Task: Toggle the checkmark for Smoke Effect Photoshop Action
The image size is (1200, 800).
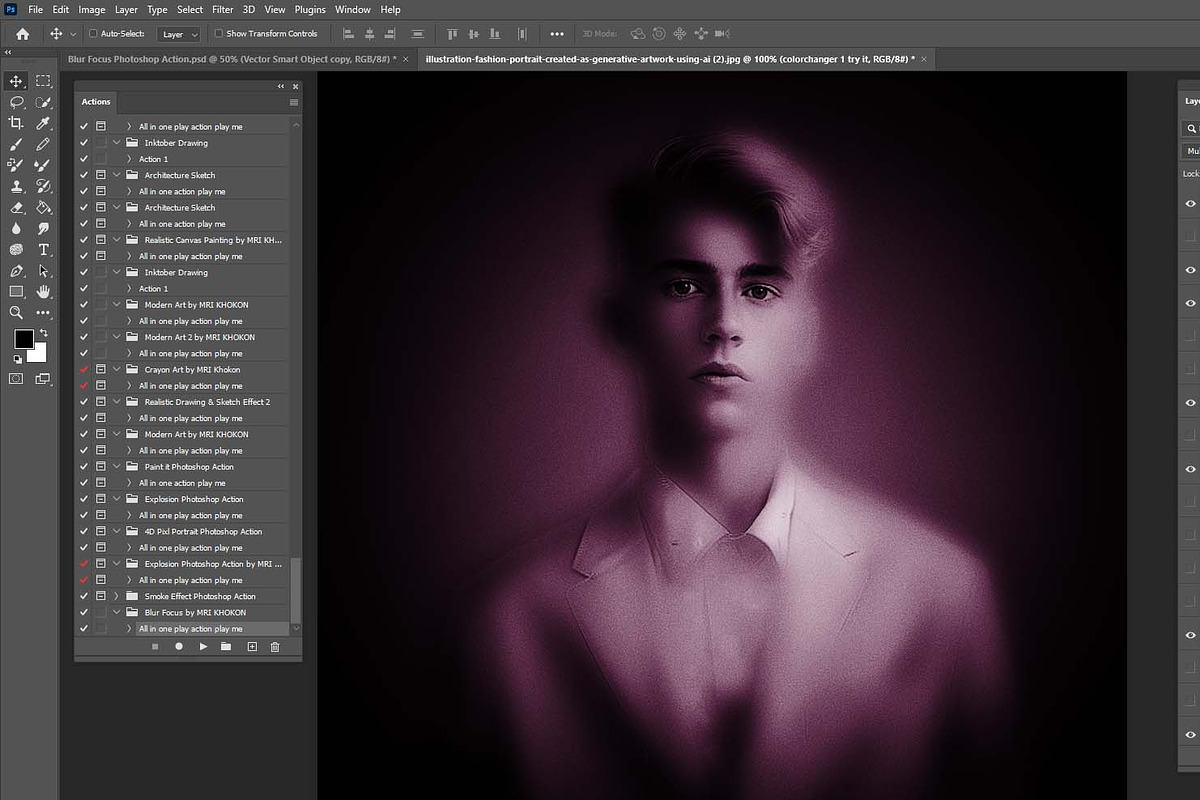Action: (x=84, y=596)
